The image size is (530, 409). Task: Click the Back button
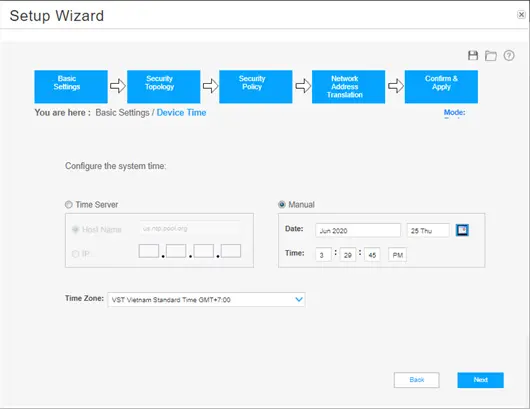click(x=416, y=380)
